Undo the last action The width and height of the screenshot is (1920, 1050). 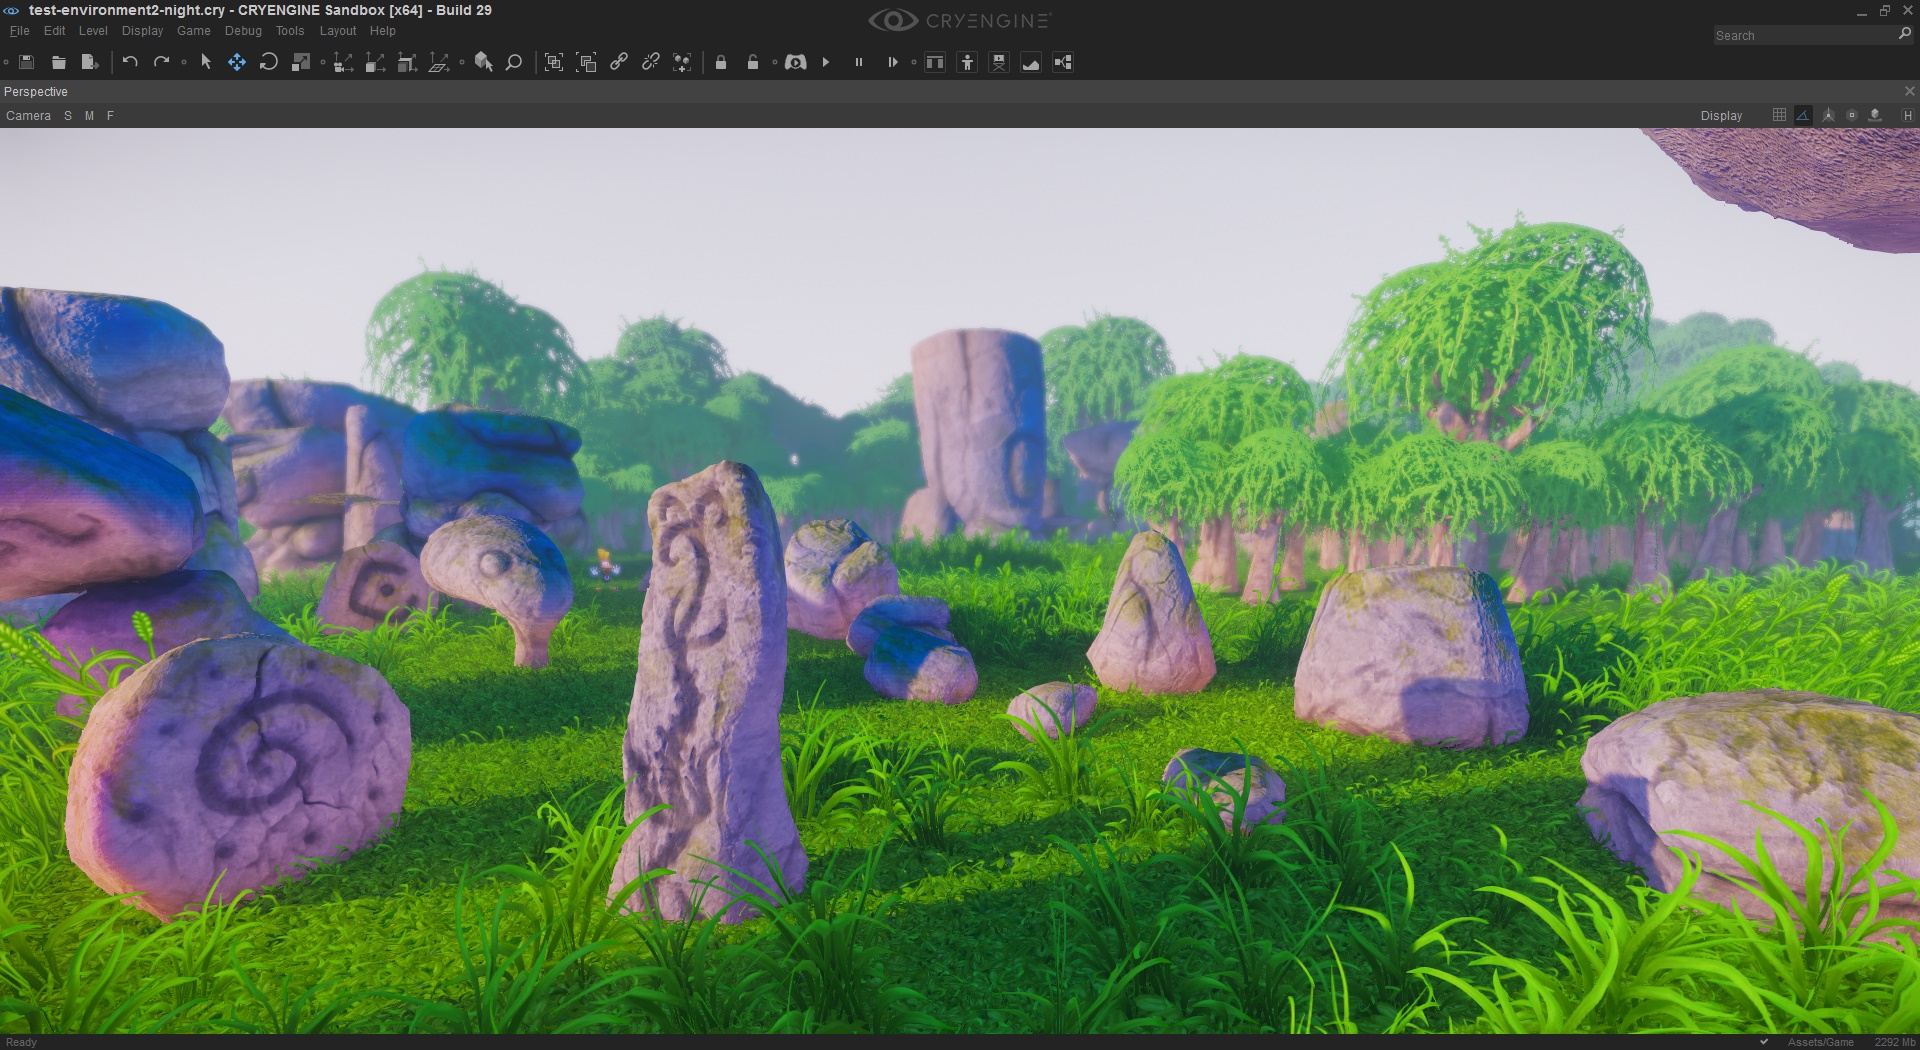[130, 62]
